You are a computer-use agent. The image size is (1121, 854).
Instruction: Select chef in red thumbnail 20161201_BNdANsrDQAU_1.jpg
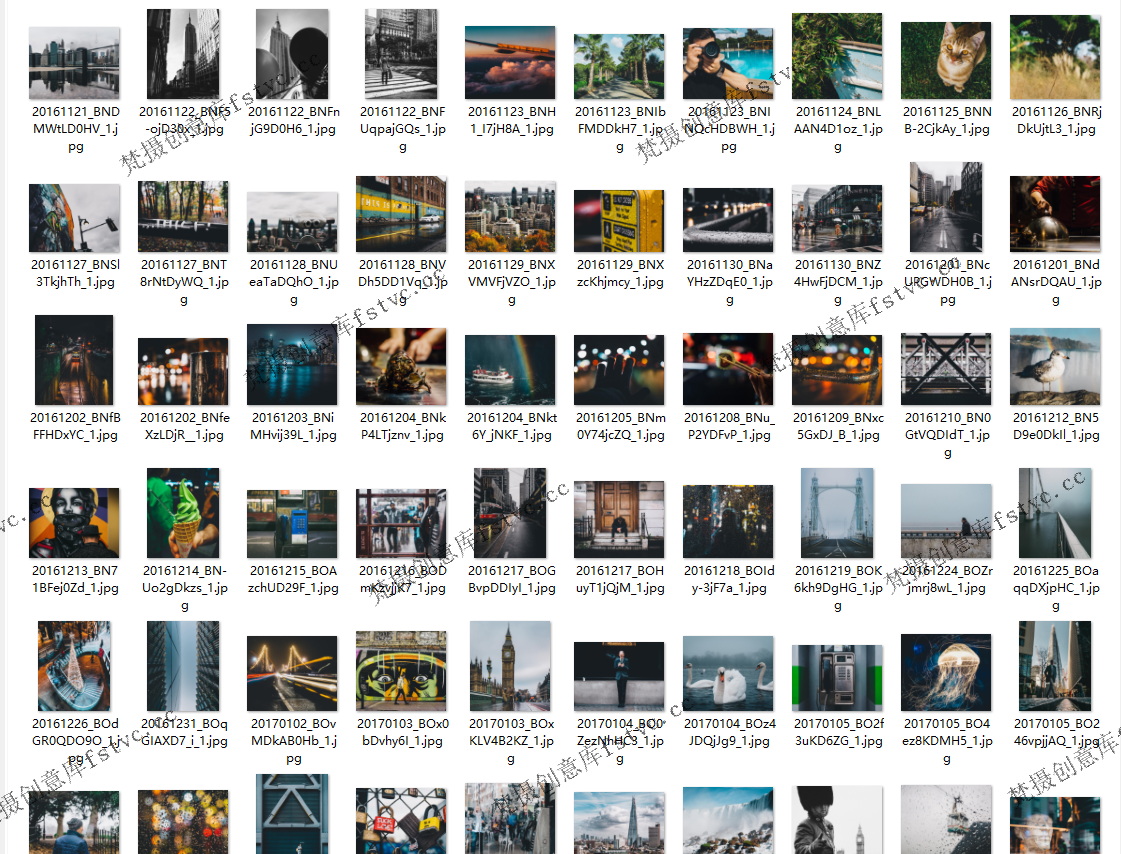[x=1055, y=214]
